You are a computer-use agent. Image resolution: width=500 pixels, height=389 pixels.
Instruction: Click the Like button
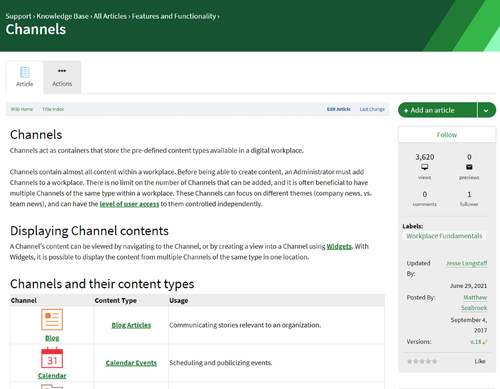point(480,361)
